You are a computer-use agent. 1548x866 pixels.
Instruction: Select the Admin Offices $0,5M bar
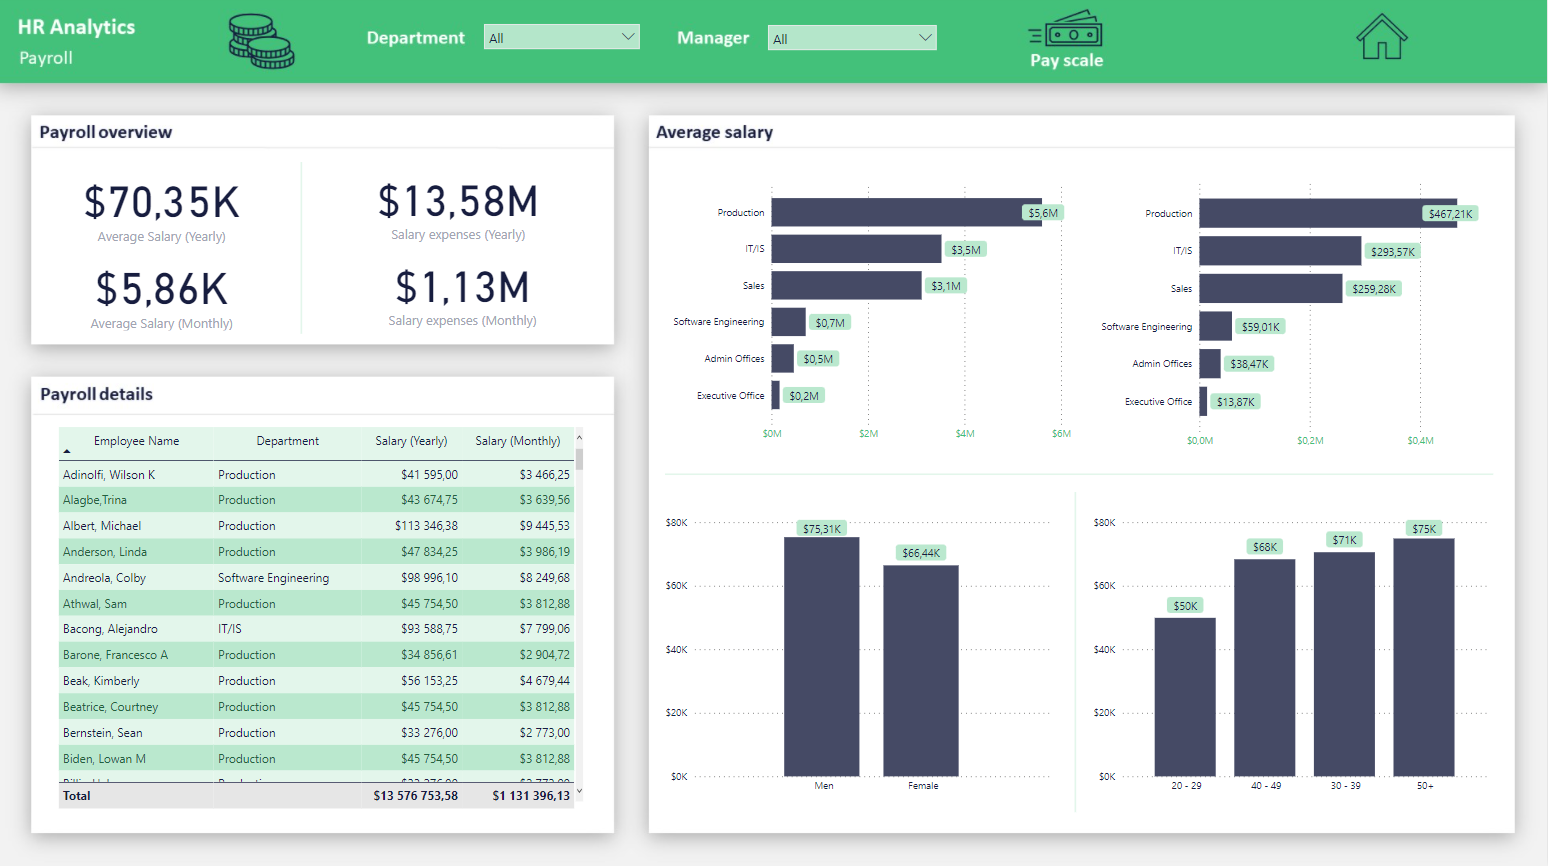(782, 358)
